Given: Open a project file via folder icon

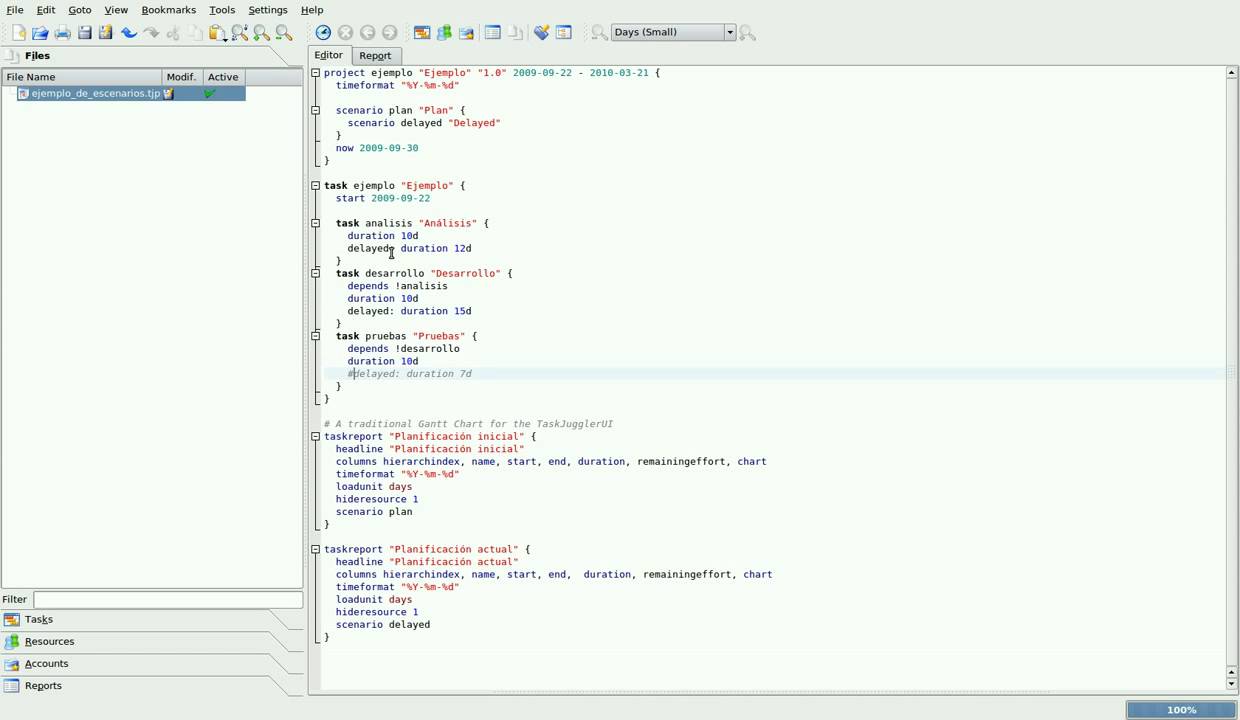Looking at the screenshot, I should (x=40, y=33).
